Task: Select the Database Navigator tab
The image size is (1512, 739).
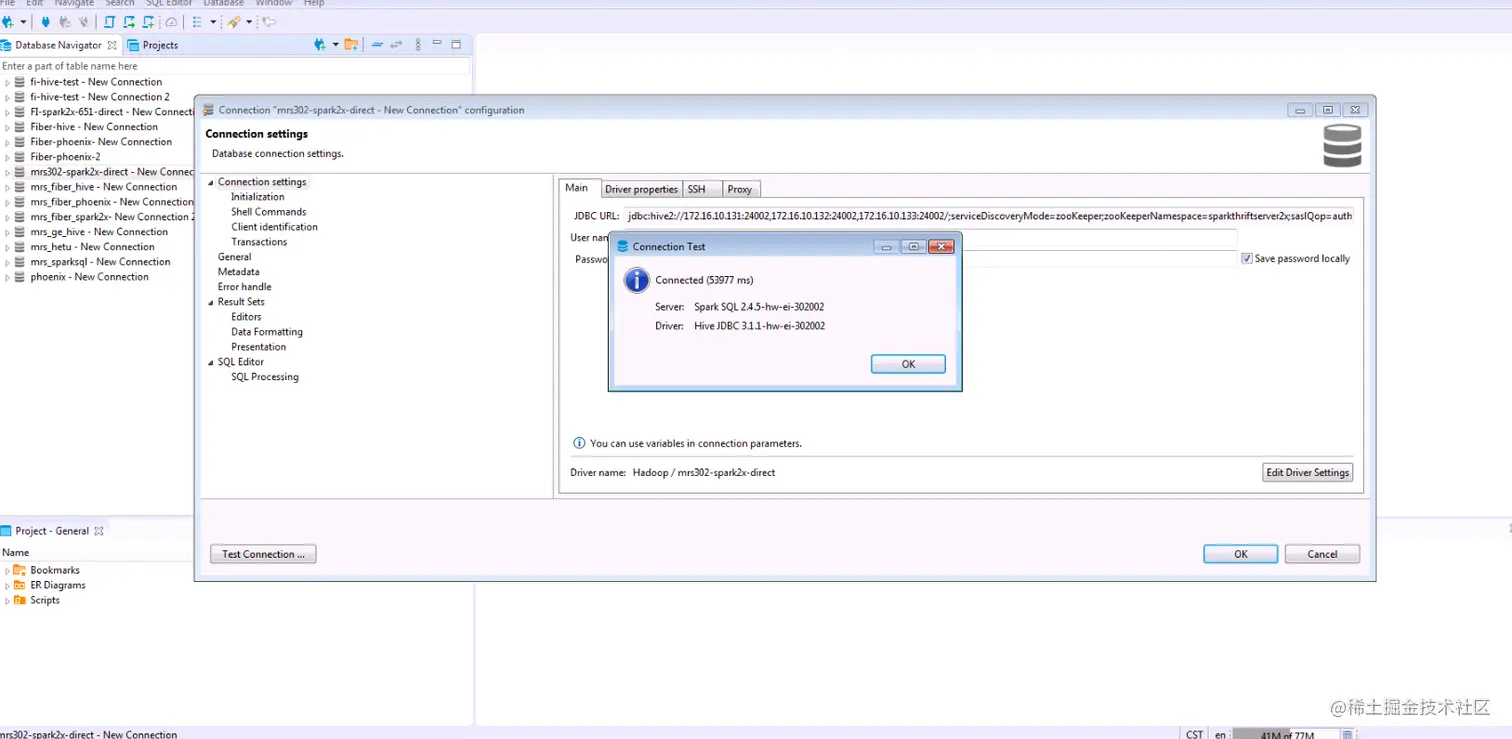Action: [58, 45]
